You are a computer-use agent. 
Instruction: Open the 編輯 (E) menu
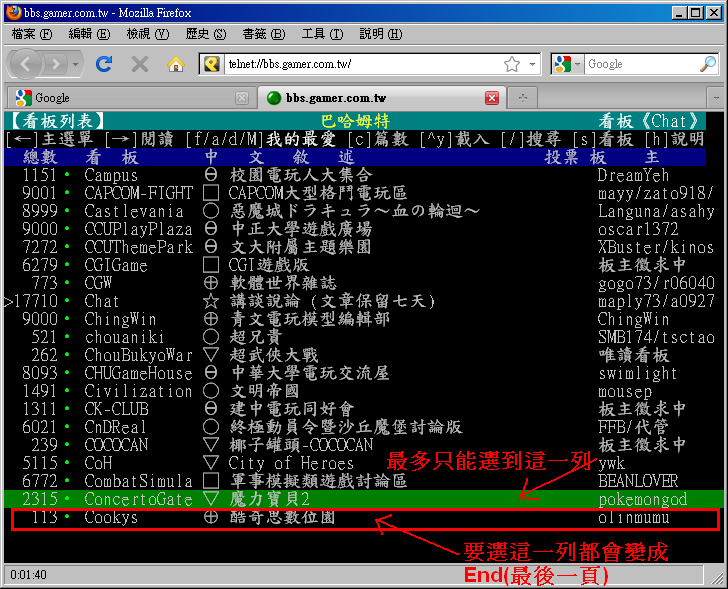pos(89,34)
